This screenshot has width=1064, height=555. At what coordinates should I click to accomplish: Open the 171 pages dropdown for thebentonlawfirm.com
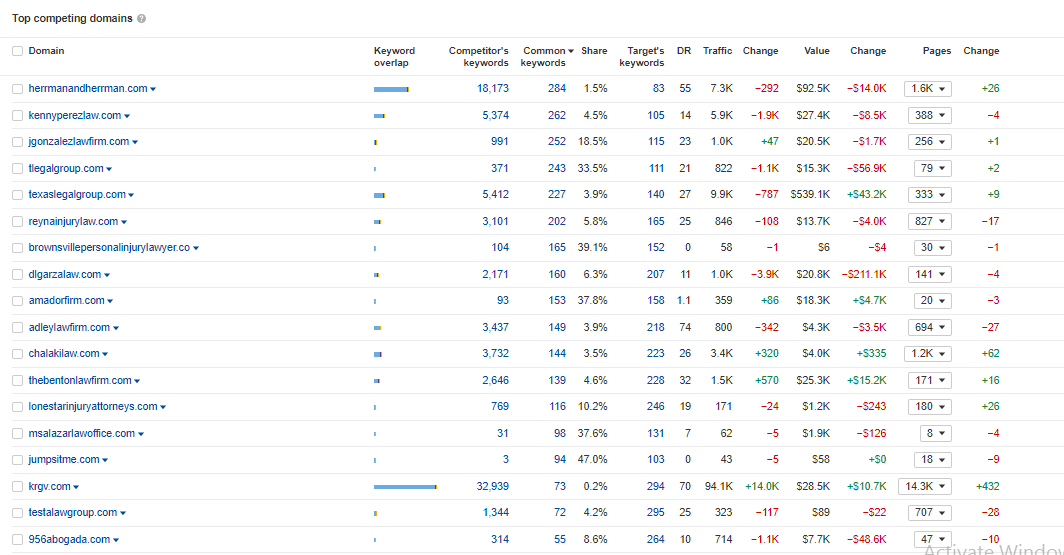click(x=930, y=380)
